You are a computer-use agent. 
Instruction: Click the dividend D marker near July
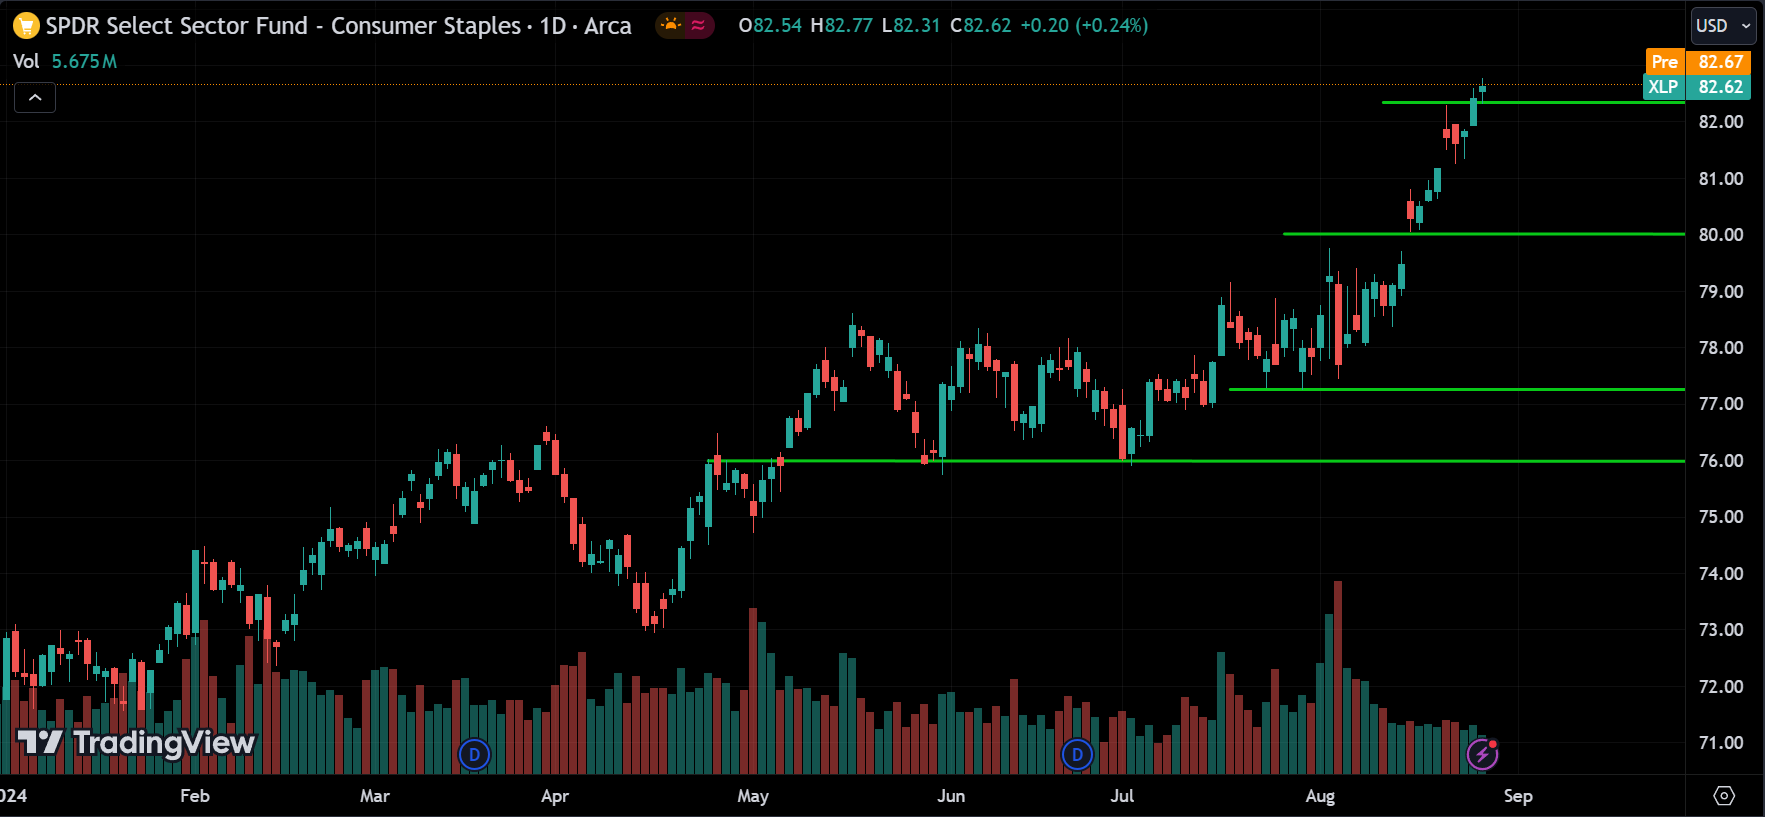(1076, 754)
